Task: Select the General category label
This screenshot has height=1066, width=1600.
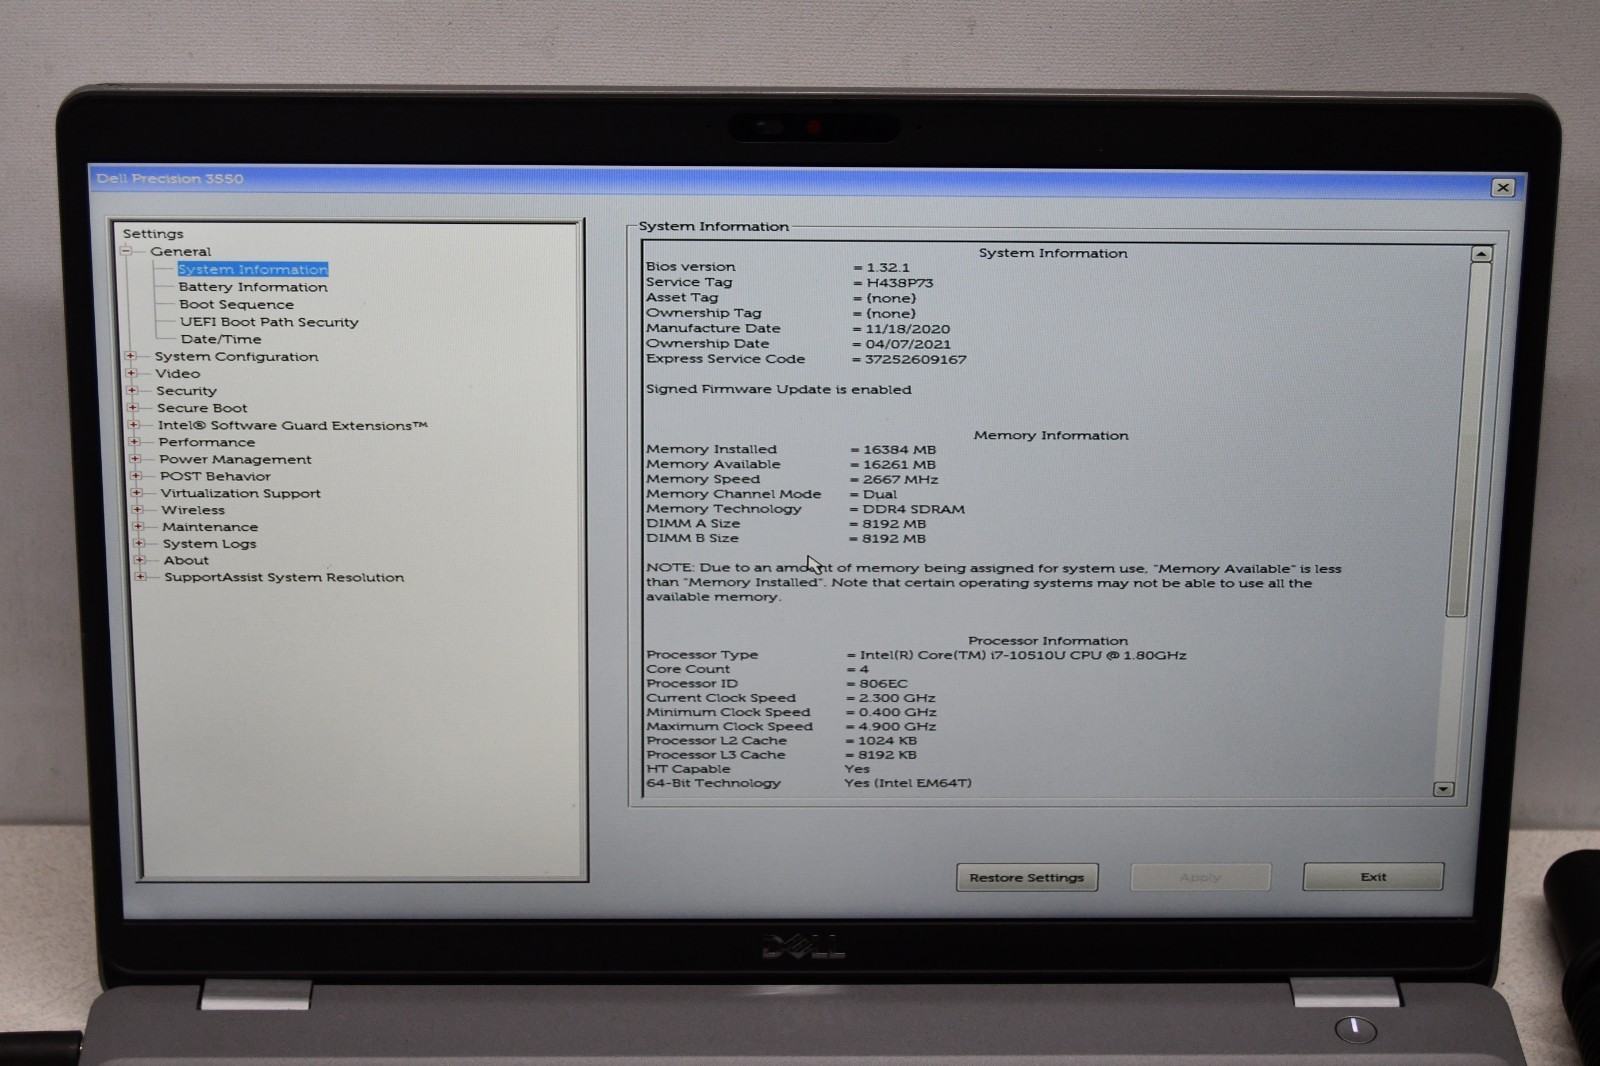Action: pyautogui.click(x=181, y=251)
